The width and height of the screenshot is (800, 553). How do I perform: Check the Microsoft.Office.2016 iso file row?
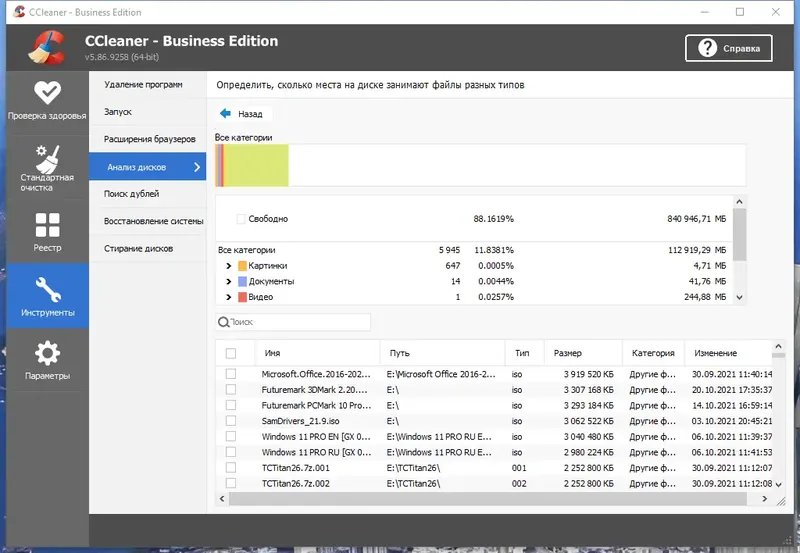231,374
